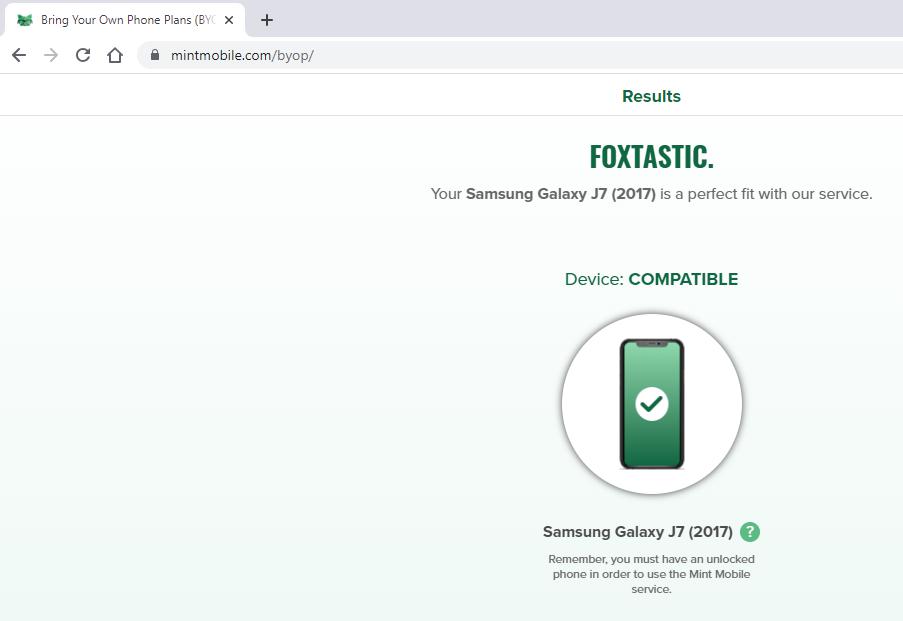The image size is (903, 621).
Task: Click the FOXTASTIC. headline
Action: tap(651, 157)
